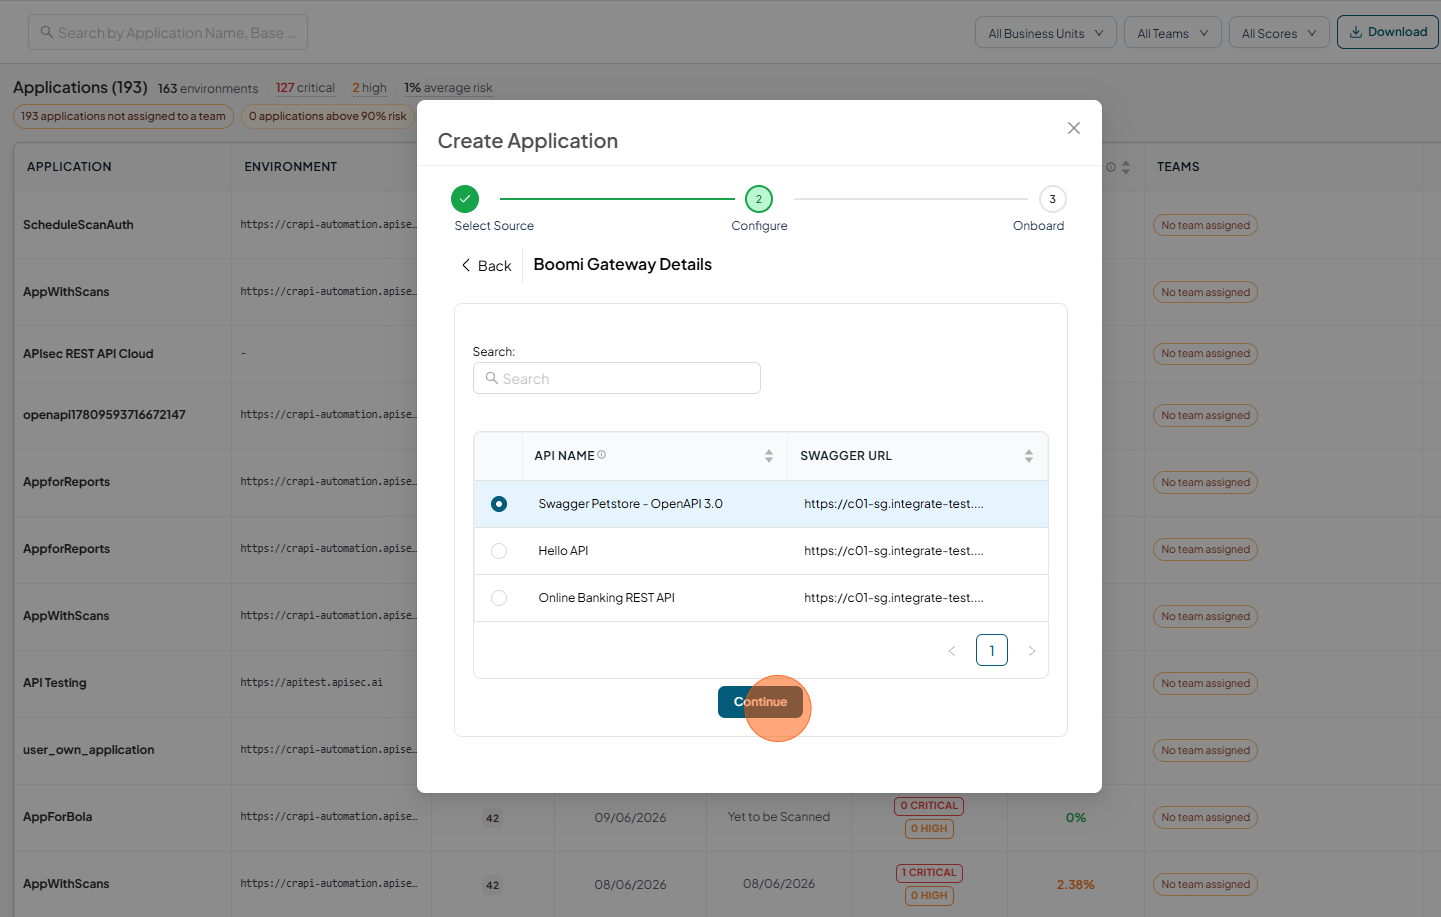The image size is (1441, 917).
Task: Click the 1% average risk summary
Action: pos(448,88)
